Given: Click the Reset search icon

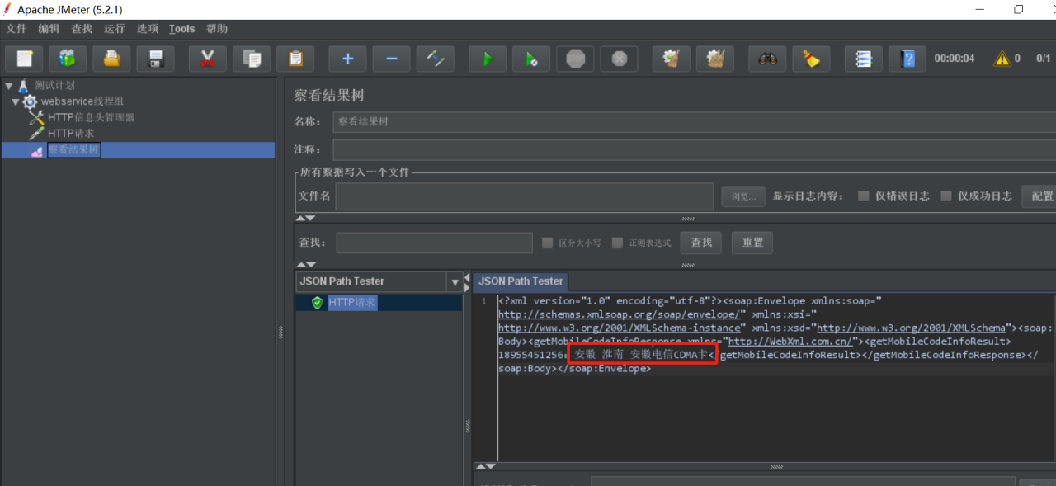Looking at the screenshot, I should point(812,59).
